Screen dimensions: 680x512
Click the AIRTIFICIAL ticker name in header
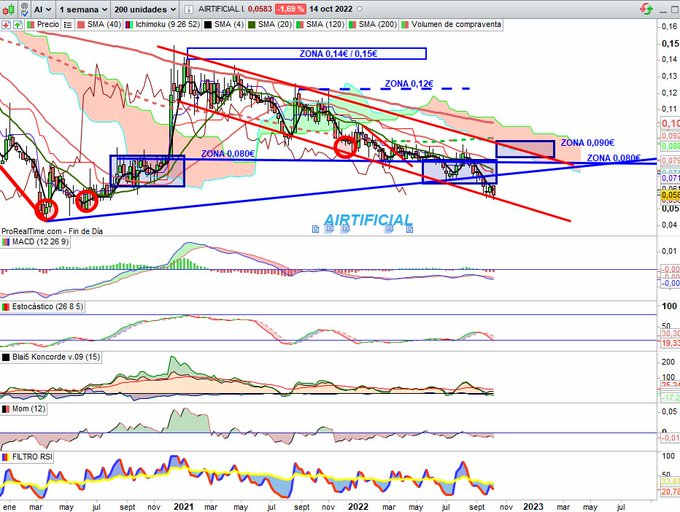[221, 9]
